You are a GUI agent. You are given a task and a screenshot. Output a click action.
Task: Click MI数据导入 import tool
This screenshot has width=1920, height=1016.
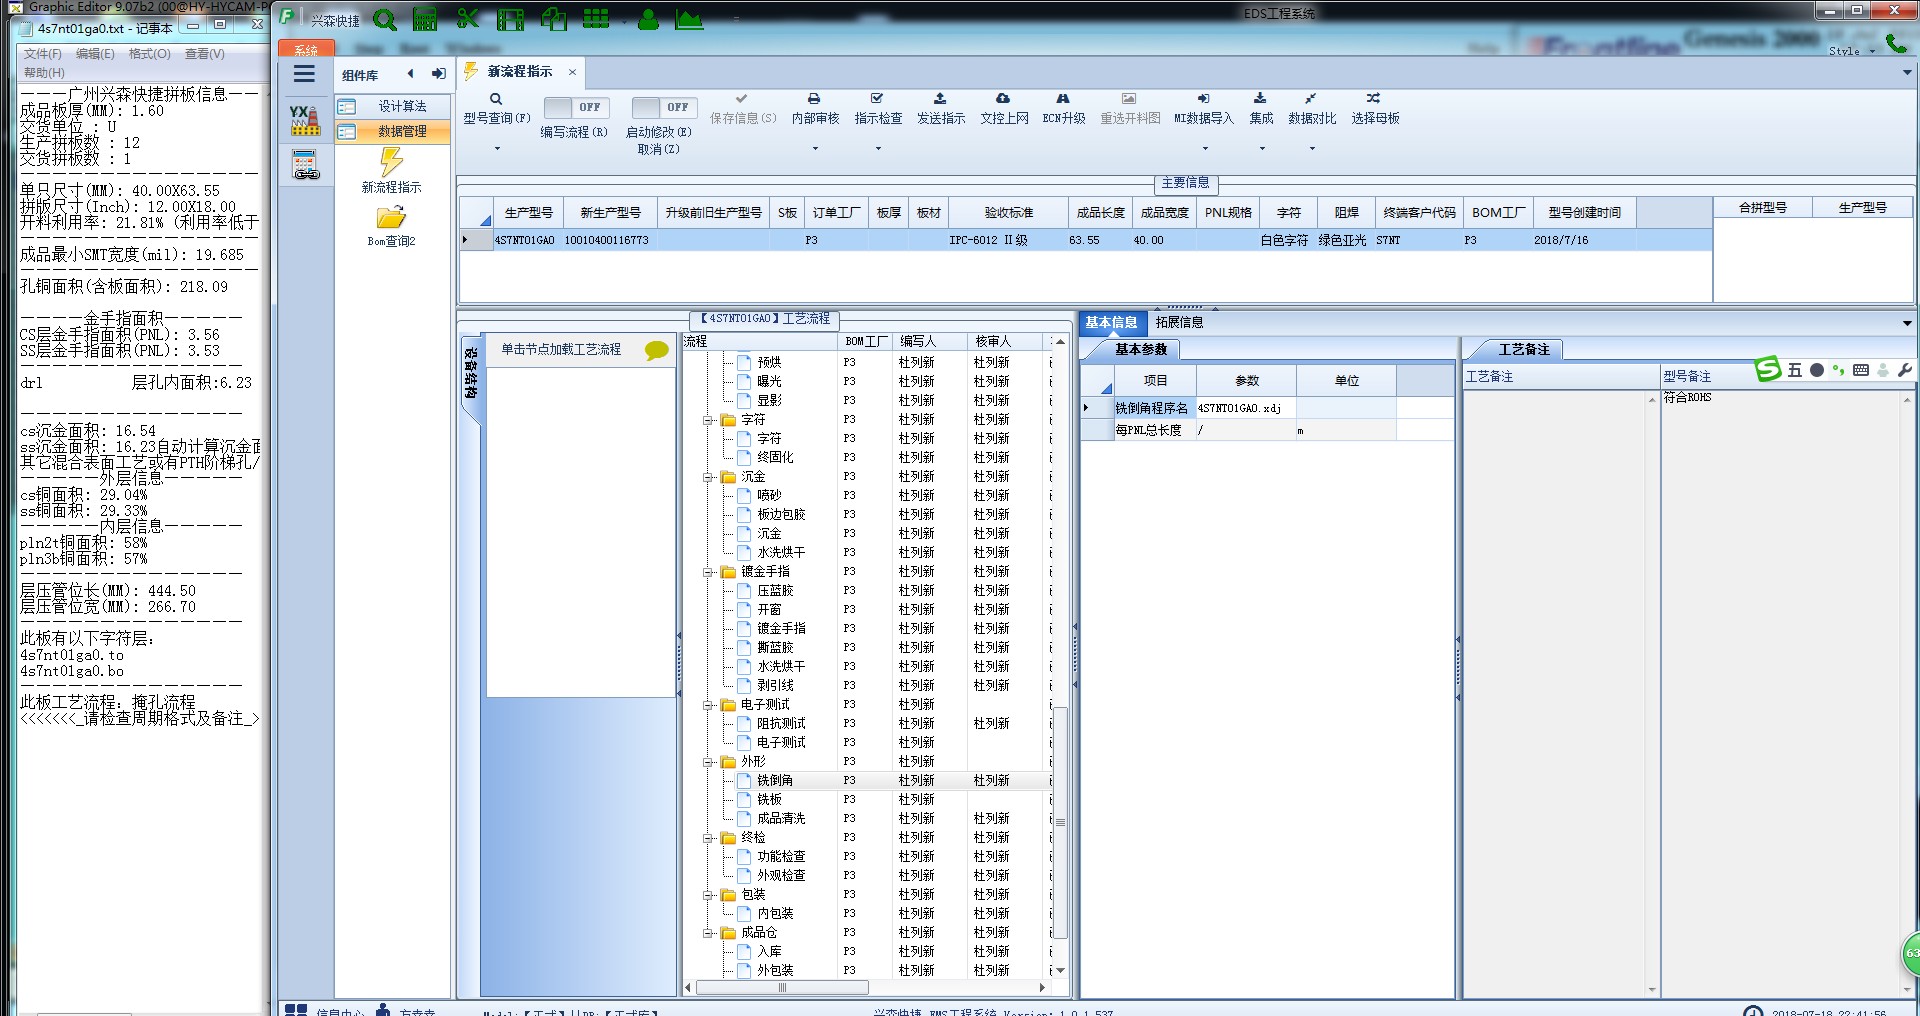click(1204, 109)
